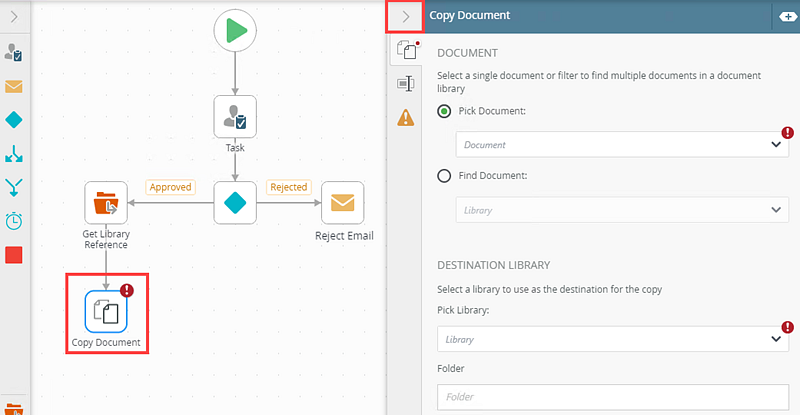The image size is (800, 415).
Task: Select the Reject Email step
Action: [342, 203]
